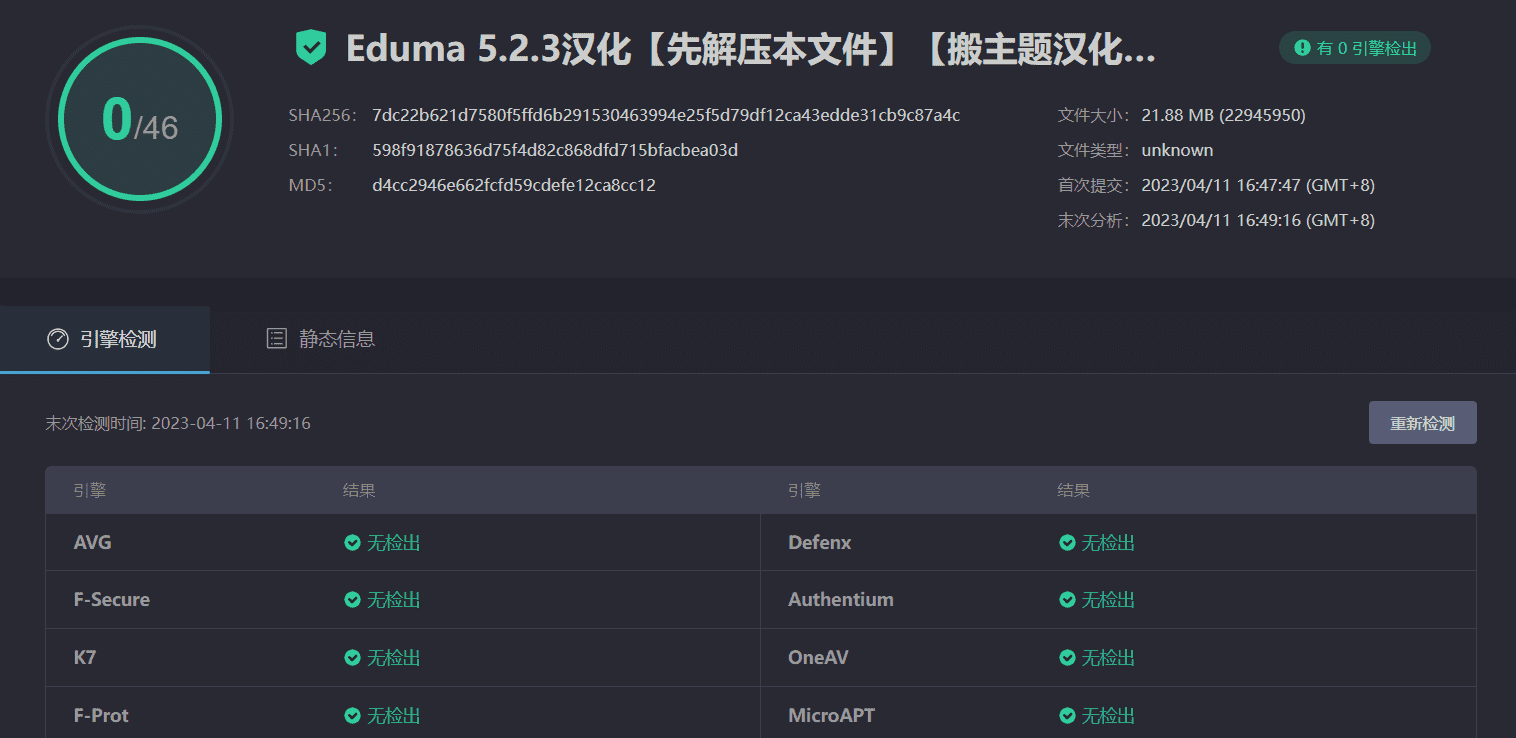Click the gauge icon on 引擎检测 tab
Screen dimensions: 1516x738
coord(58,339)
